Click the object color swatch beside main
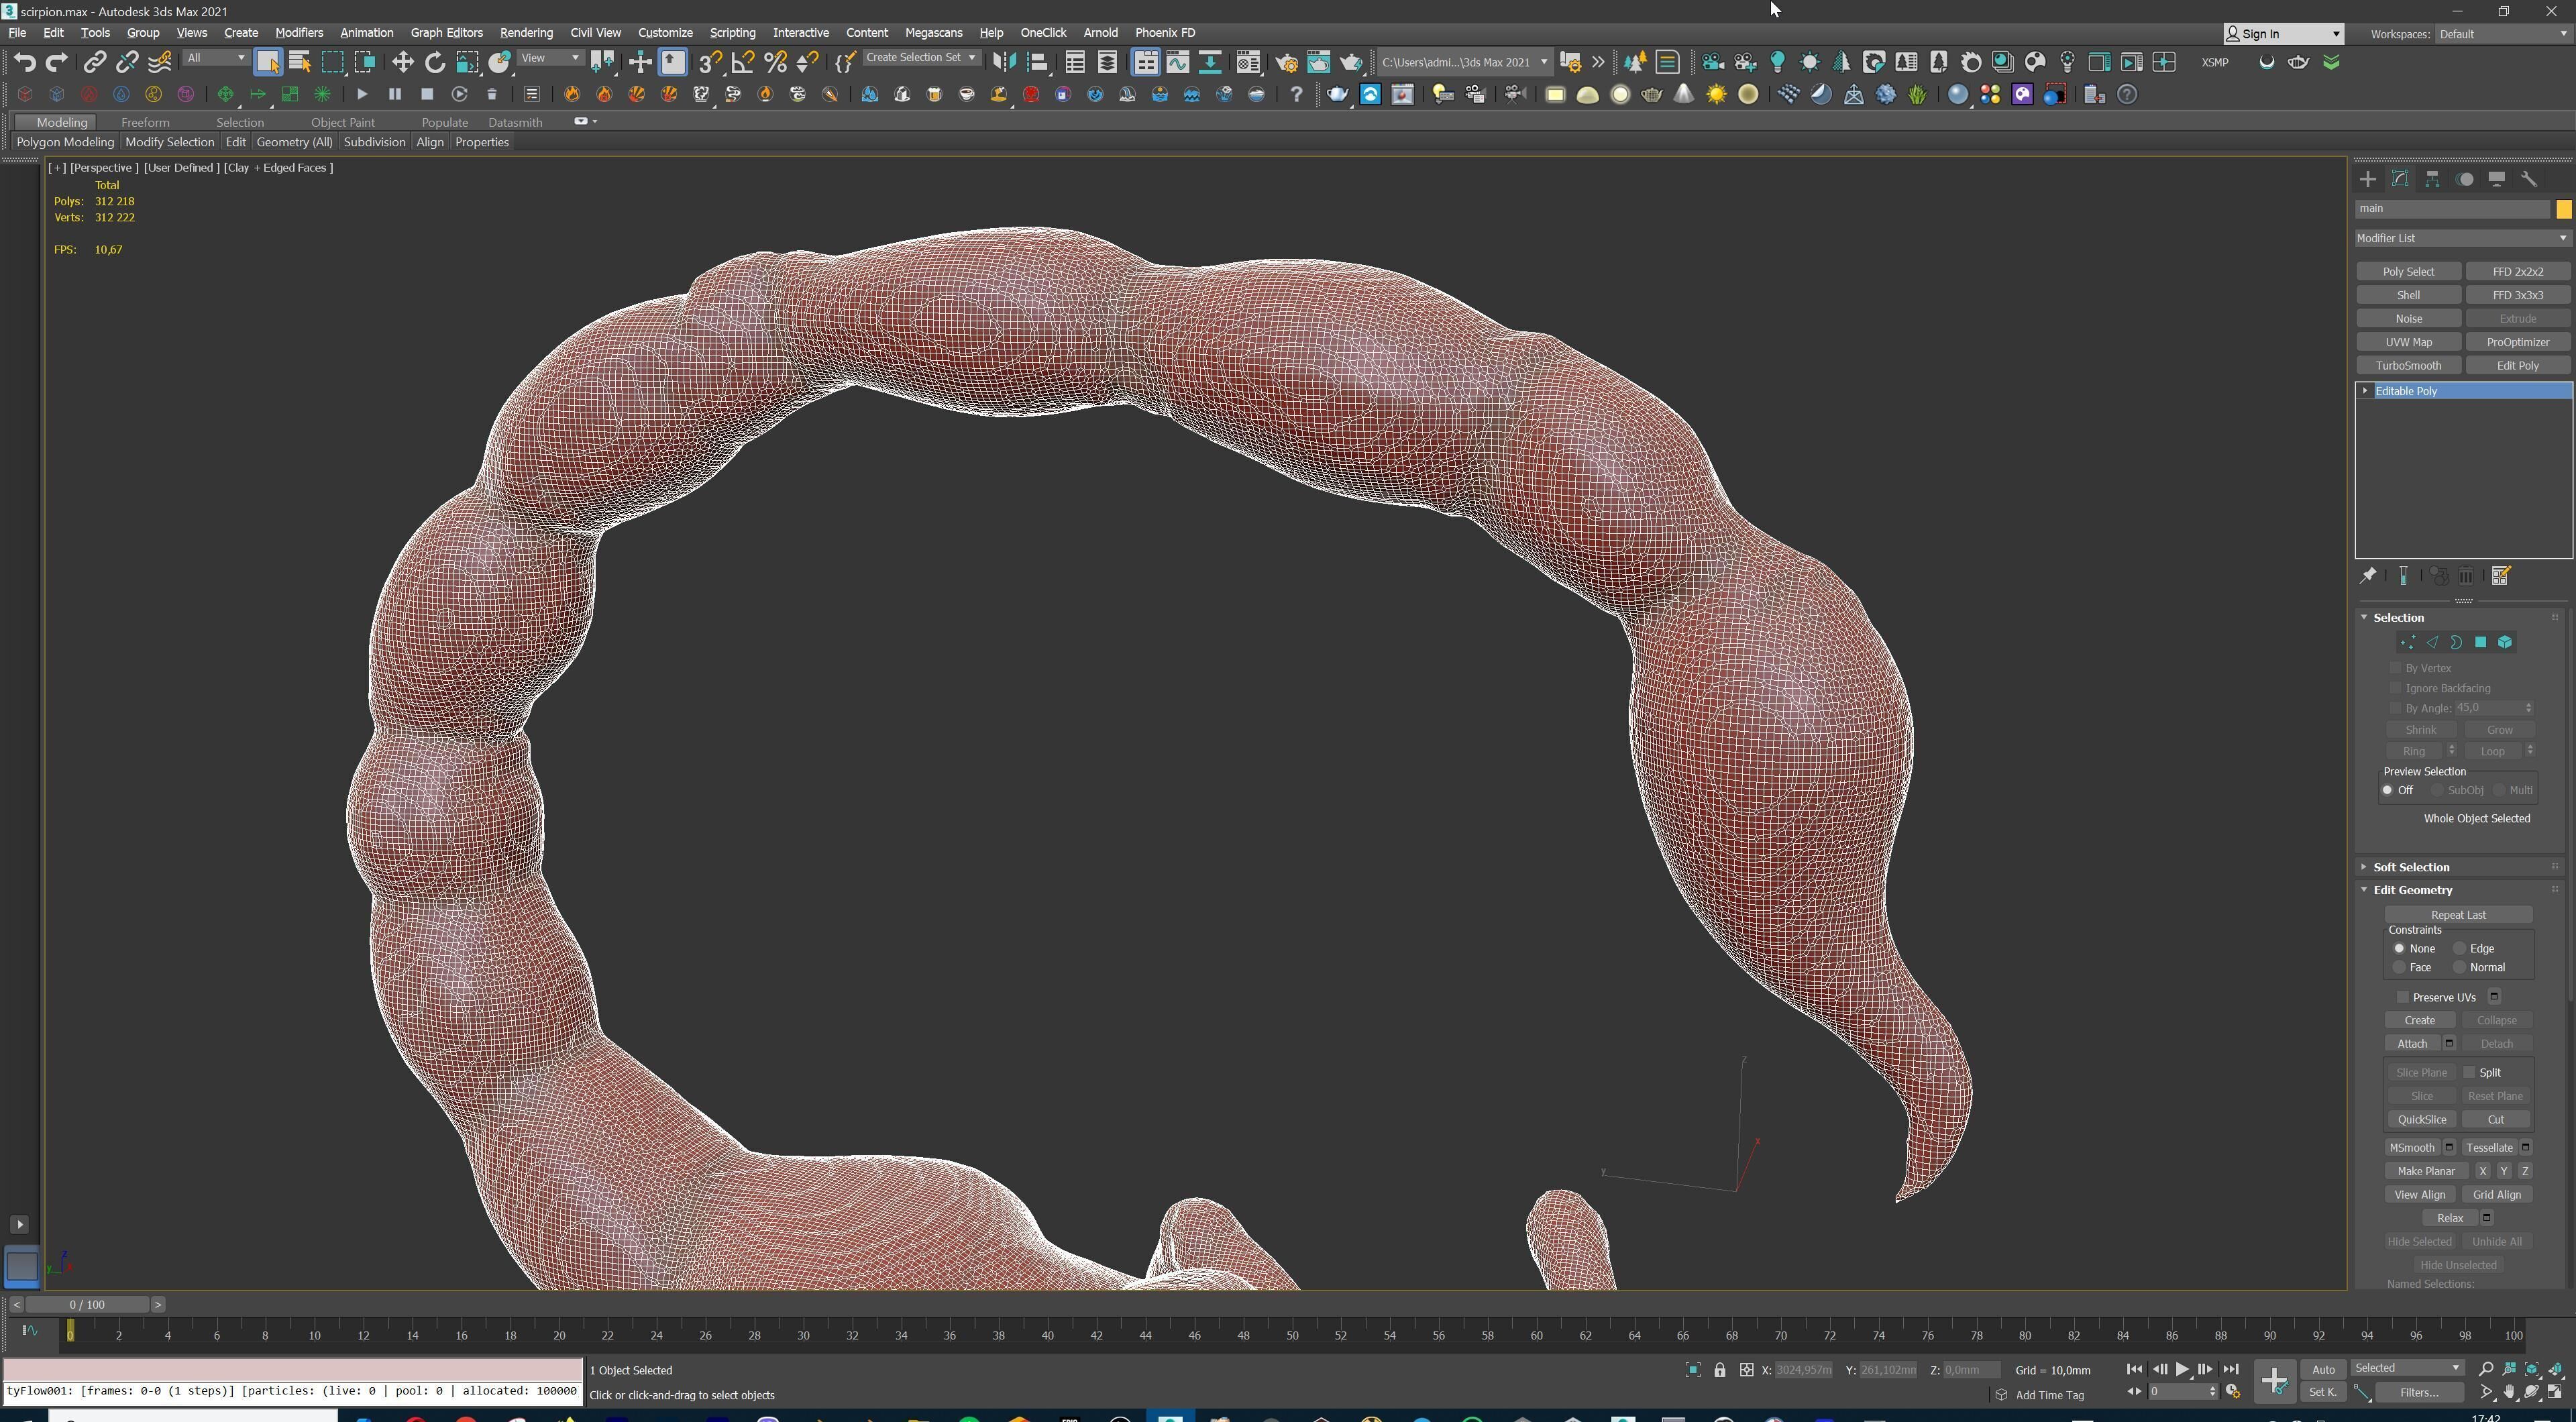The width and height of the screenshot is (2576, 1422). pos(2563,209)
